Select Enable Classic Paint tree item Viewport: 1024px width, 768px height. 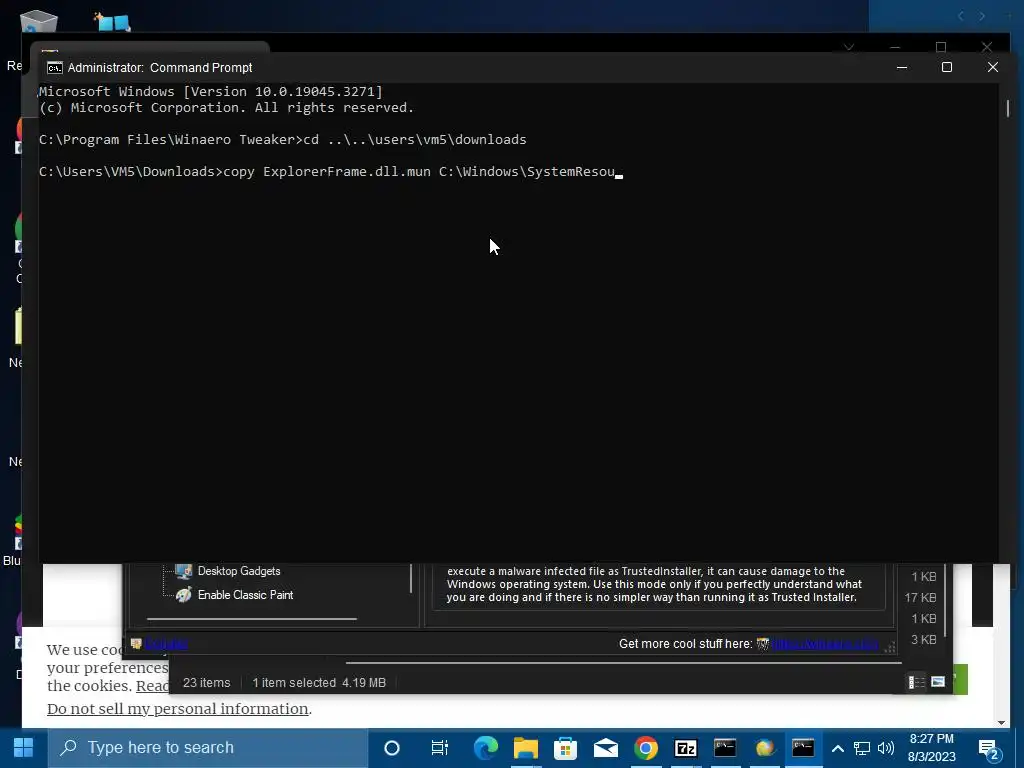pyautogui.click(x=245, y=595)
